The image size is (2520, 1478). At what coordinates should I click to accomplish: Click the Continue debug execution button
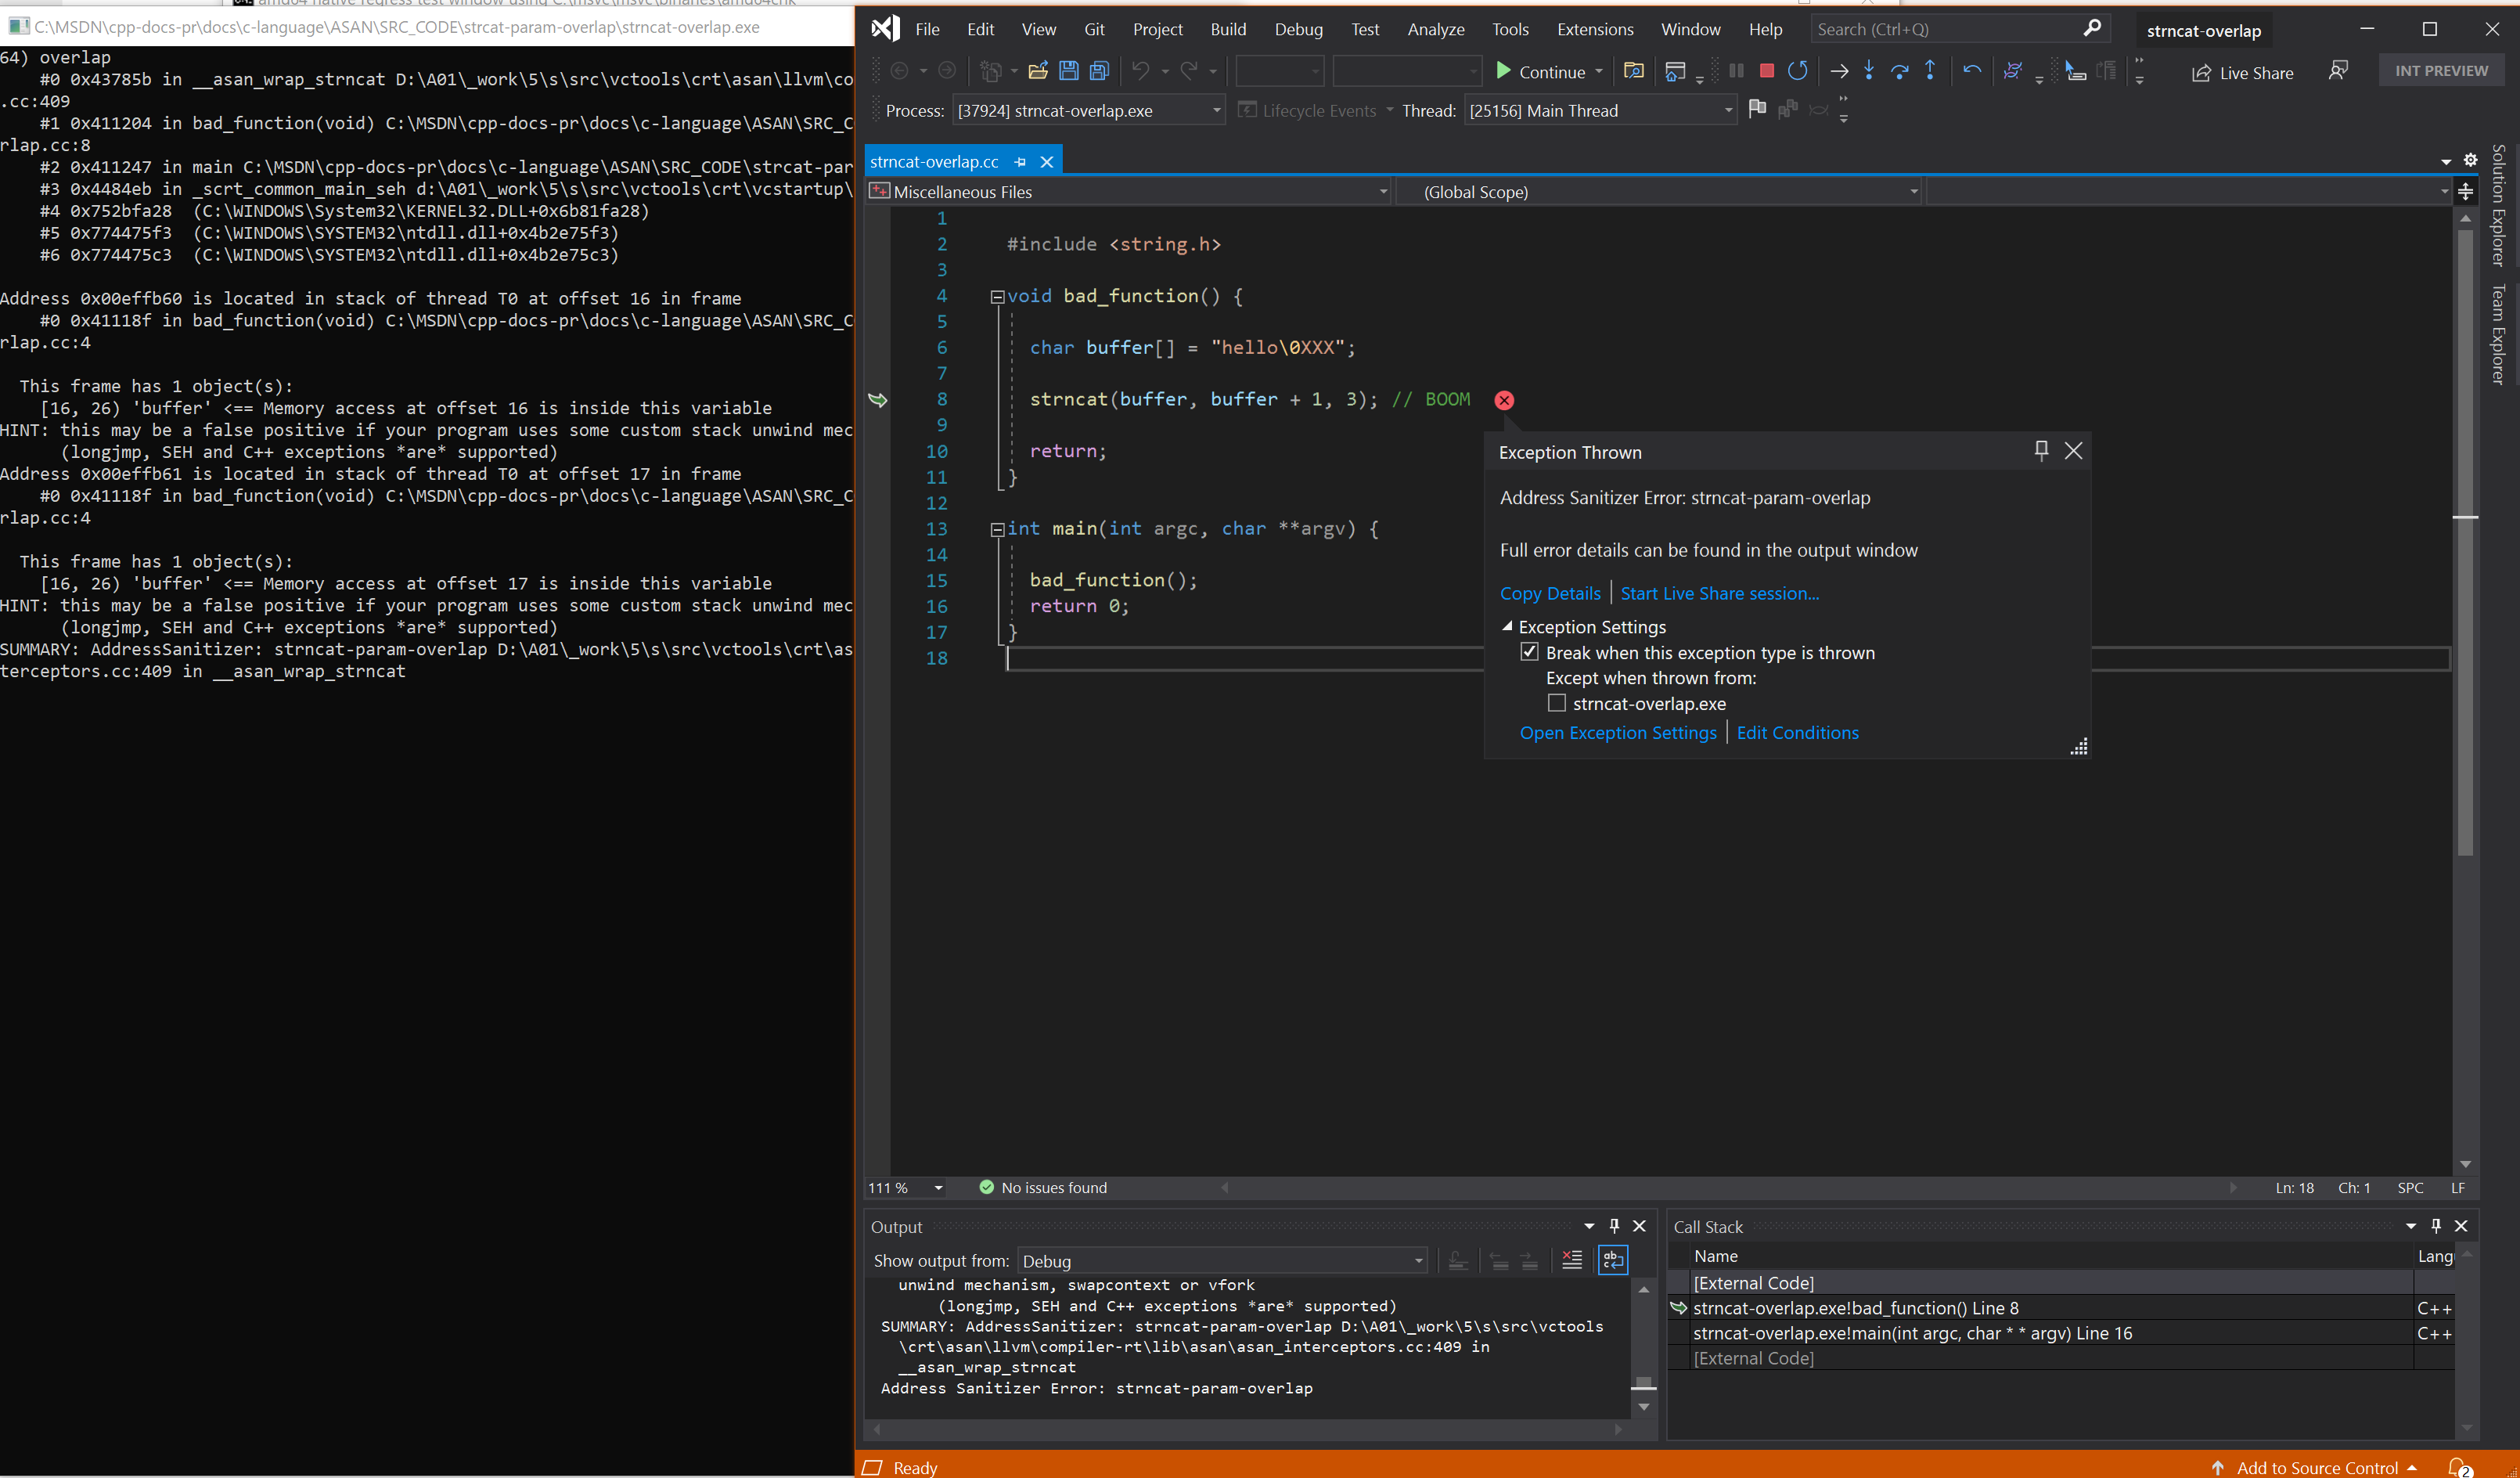click(1540, 70)
